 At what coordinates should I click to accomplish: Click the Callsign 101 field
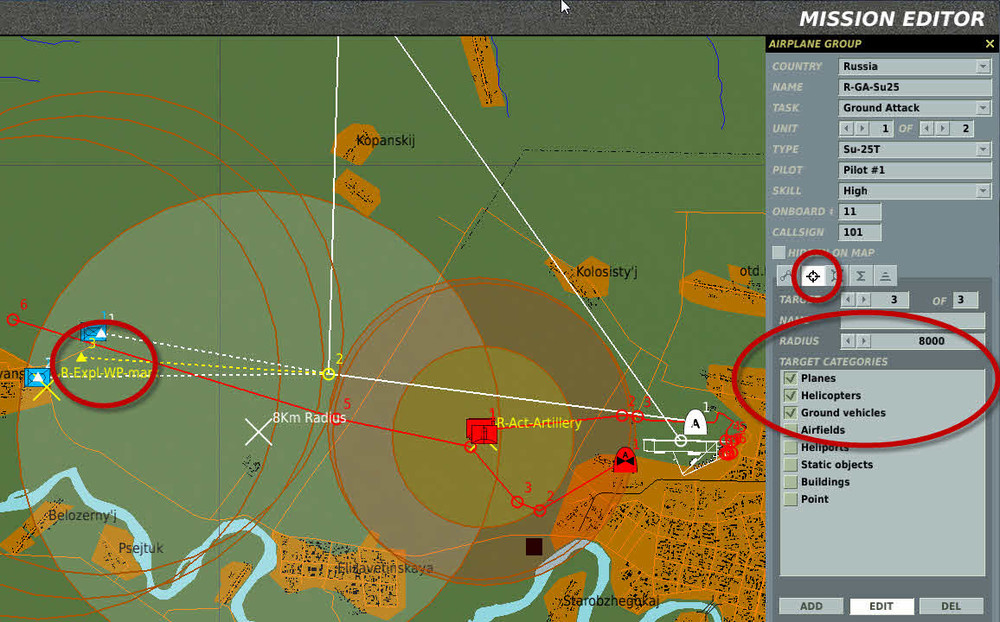point(860,232)
